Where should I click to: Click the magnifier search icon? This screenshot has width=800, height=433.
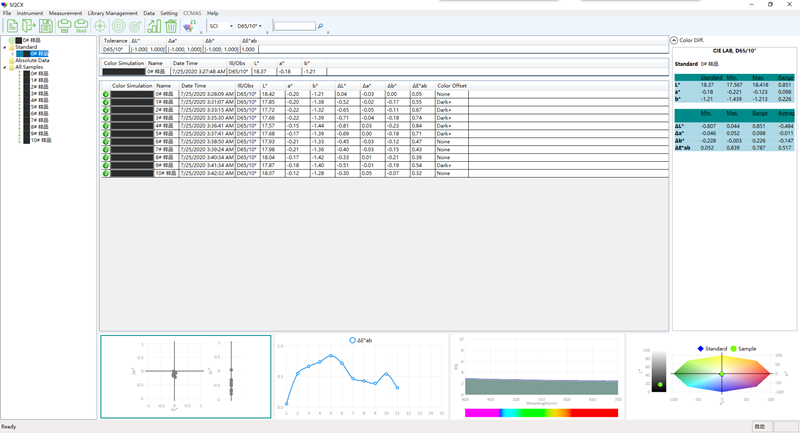(320, 26)
